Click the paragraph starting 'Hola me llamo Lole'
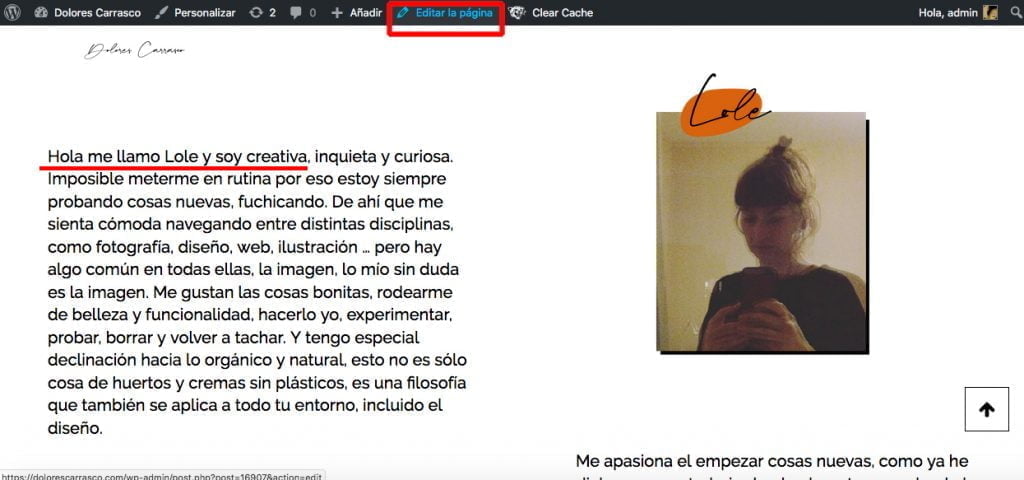Screen dimensions: 1024x480 [x=257, y=293]
